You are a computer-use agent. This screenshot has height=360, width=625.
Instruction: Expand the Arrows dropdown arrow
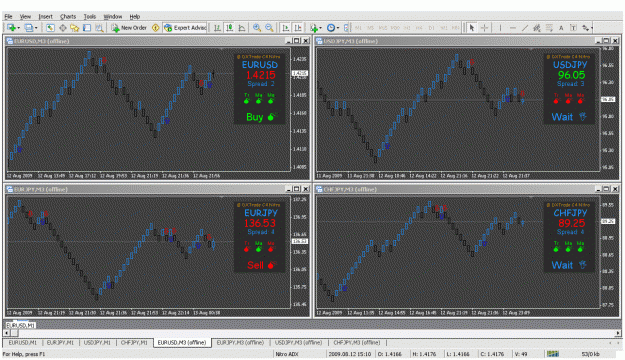coord(592,28)
